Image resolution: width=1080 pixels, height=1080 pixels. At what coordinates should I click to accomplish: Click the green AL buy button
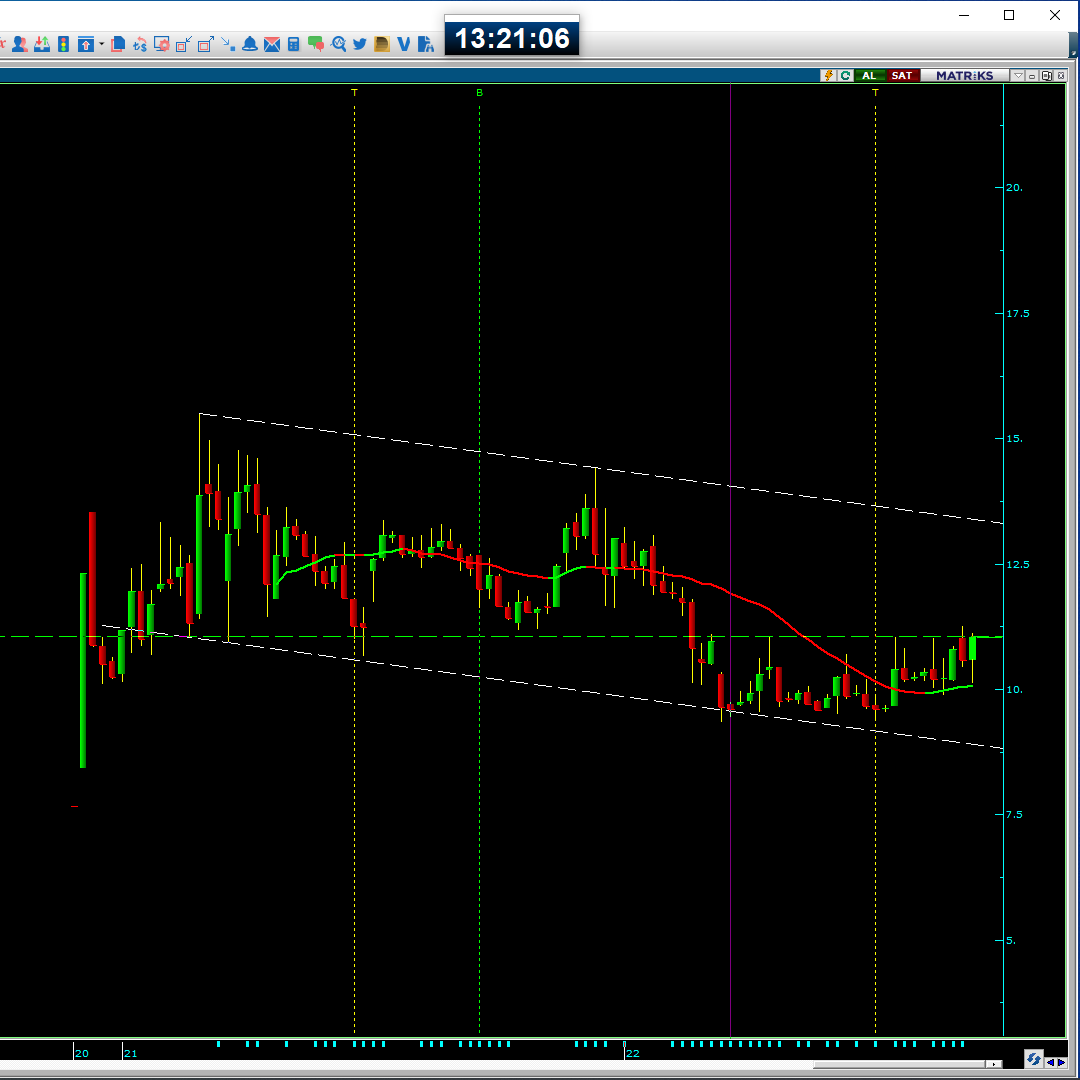coord(869,76)
